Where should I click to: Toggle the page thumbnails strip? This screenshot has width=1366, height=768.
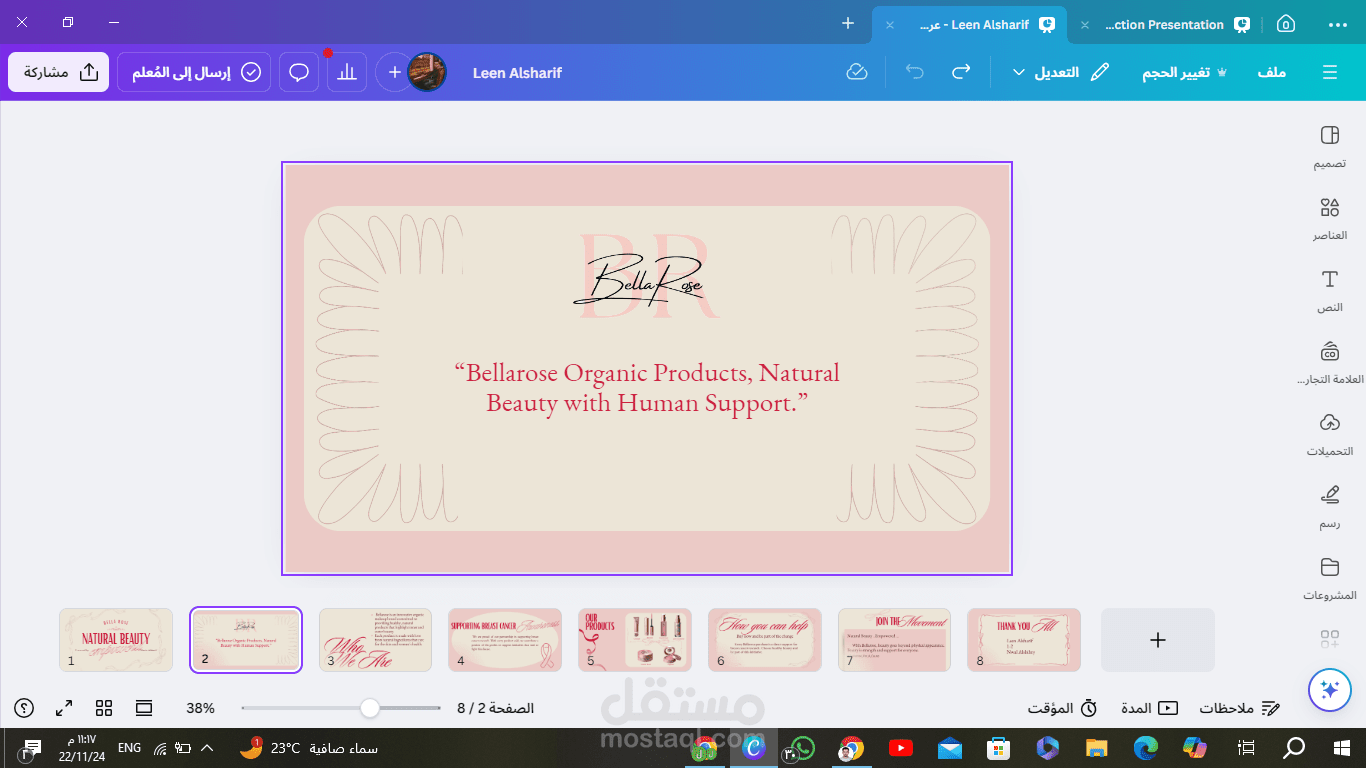click(x=144, y=708)
